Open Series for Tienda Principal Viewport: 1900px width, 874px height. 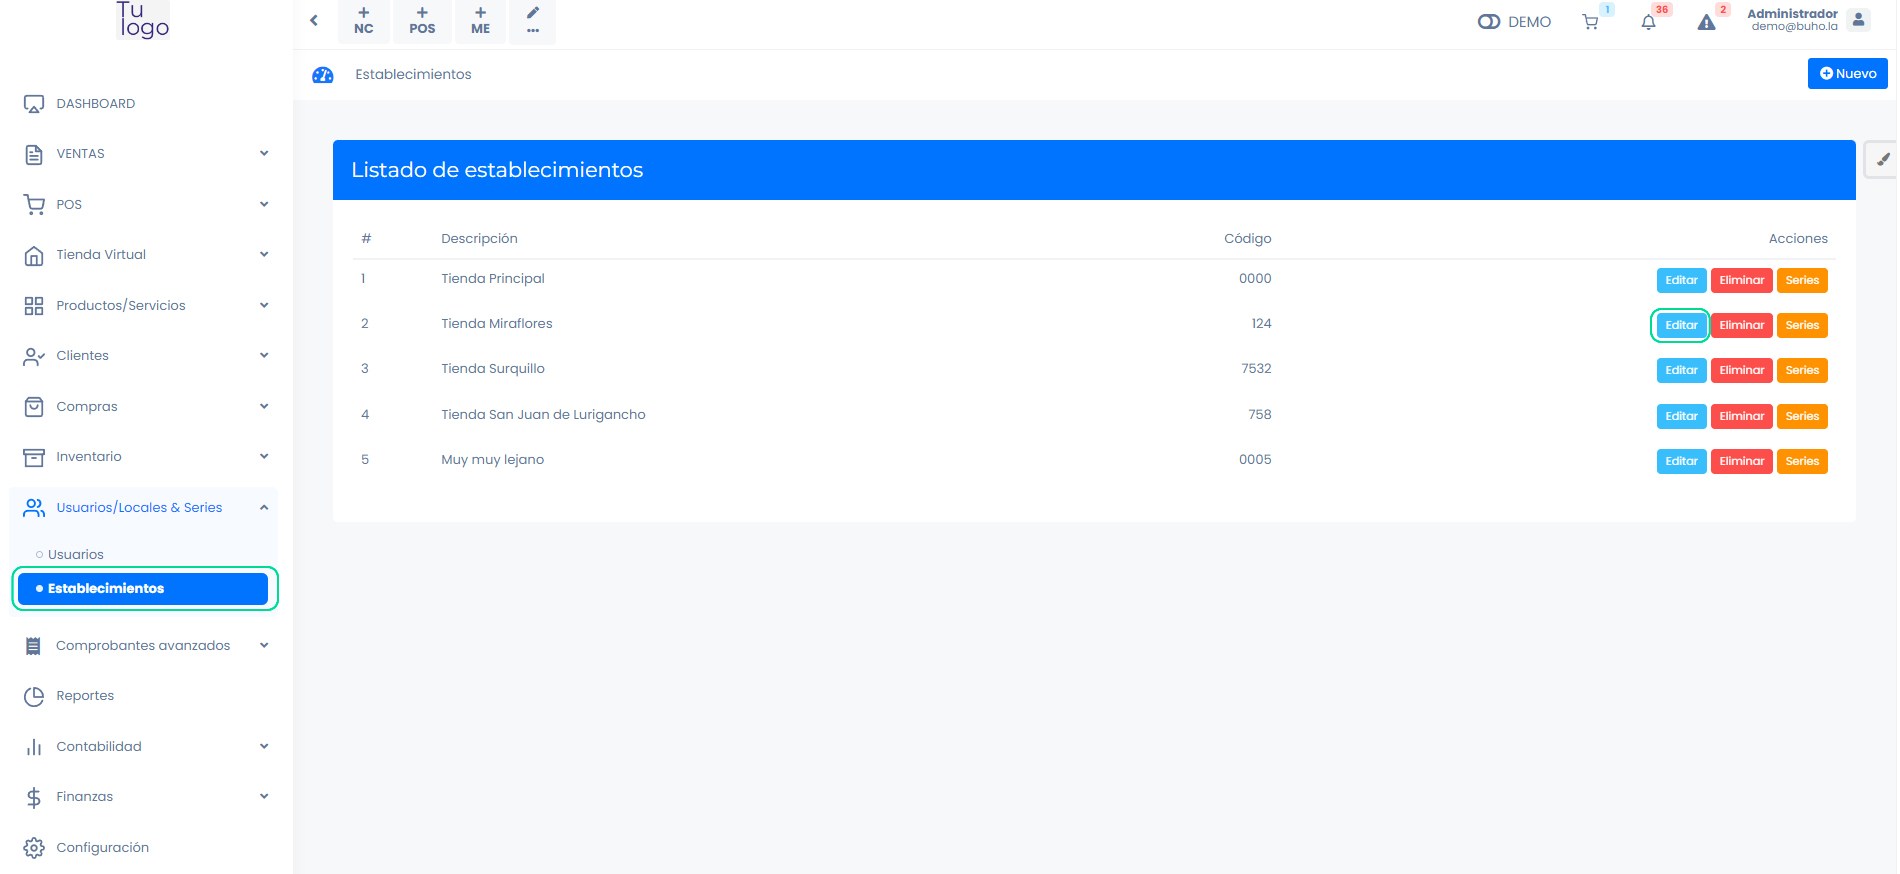click(x=1802, y=281)
